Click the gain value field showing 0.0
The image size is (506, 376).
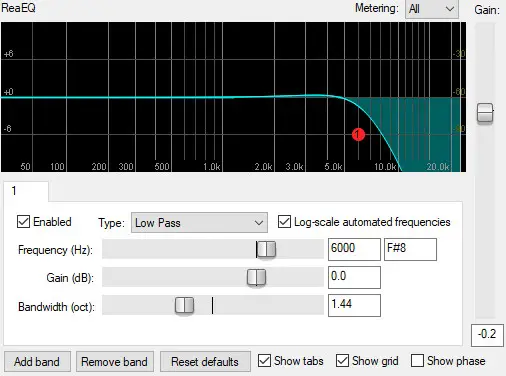coord(354,277)
